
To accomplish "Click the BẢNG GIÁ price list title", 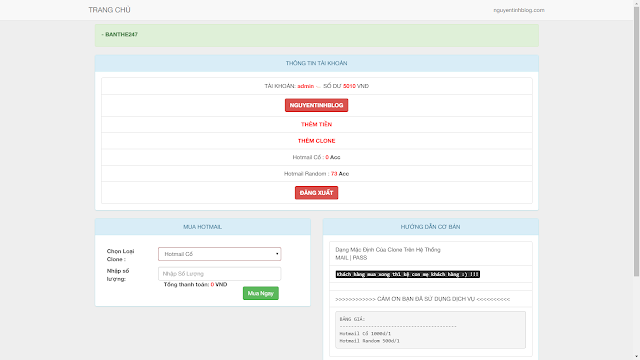I will pos(352,319).
